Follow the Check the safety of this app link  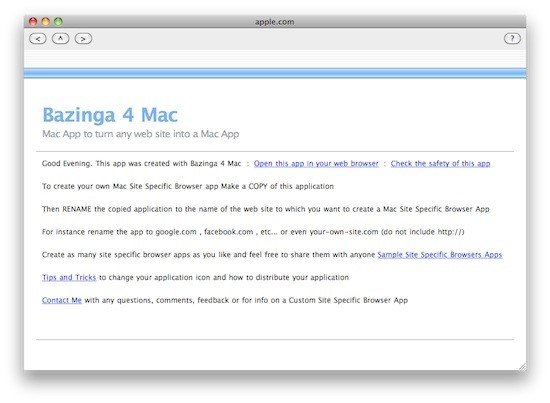pos(440,163)
